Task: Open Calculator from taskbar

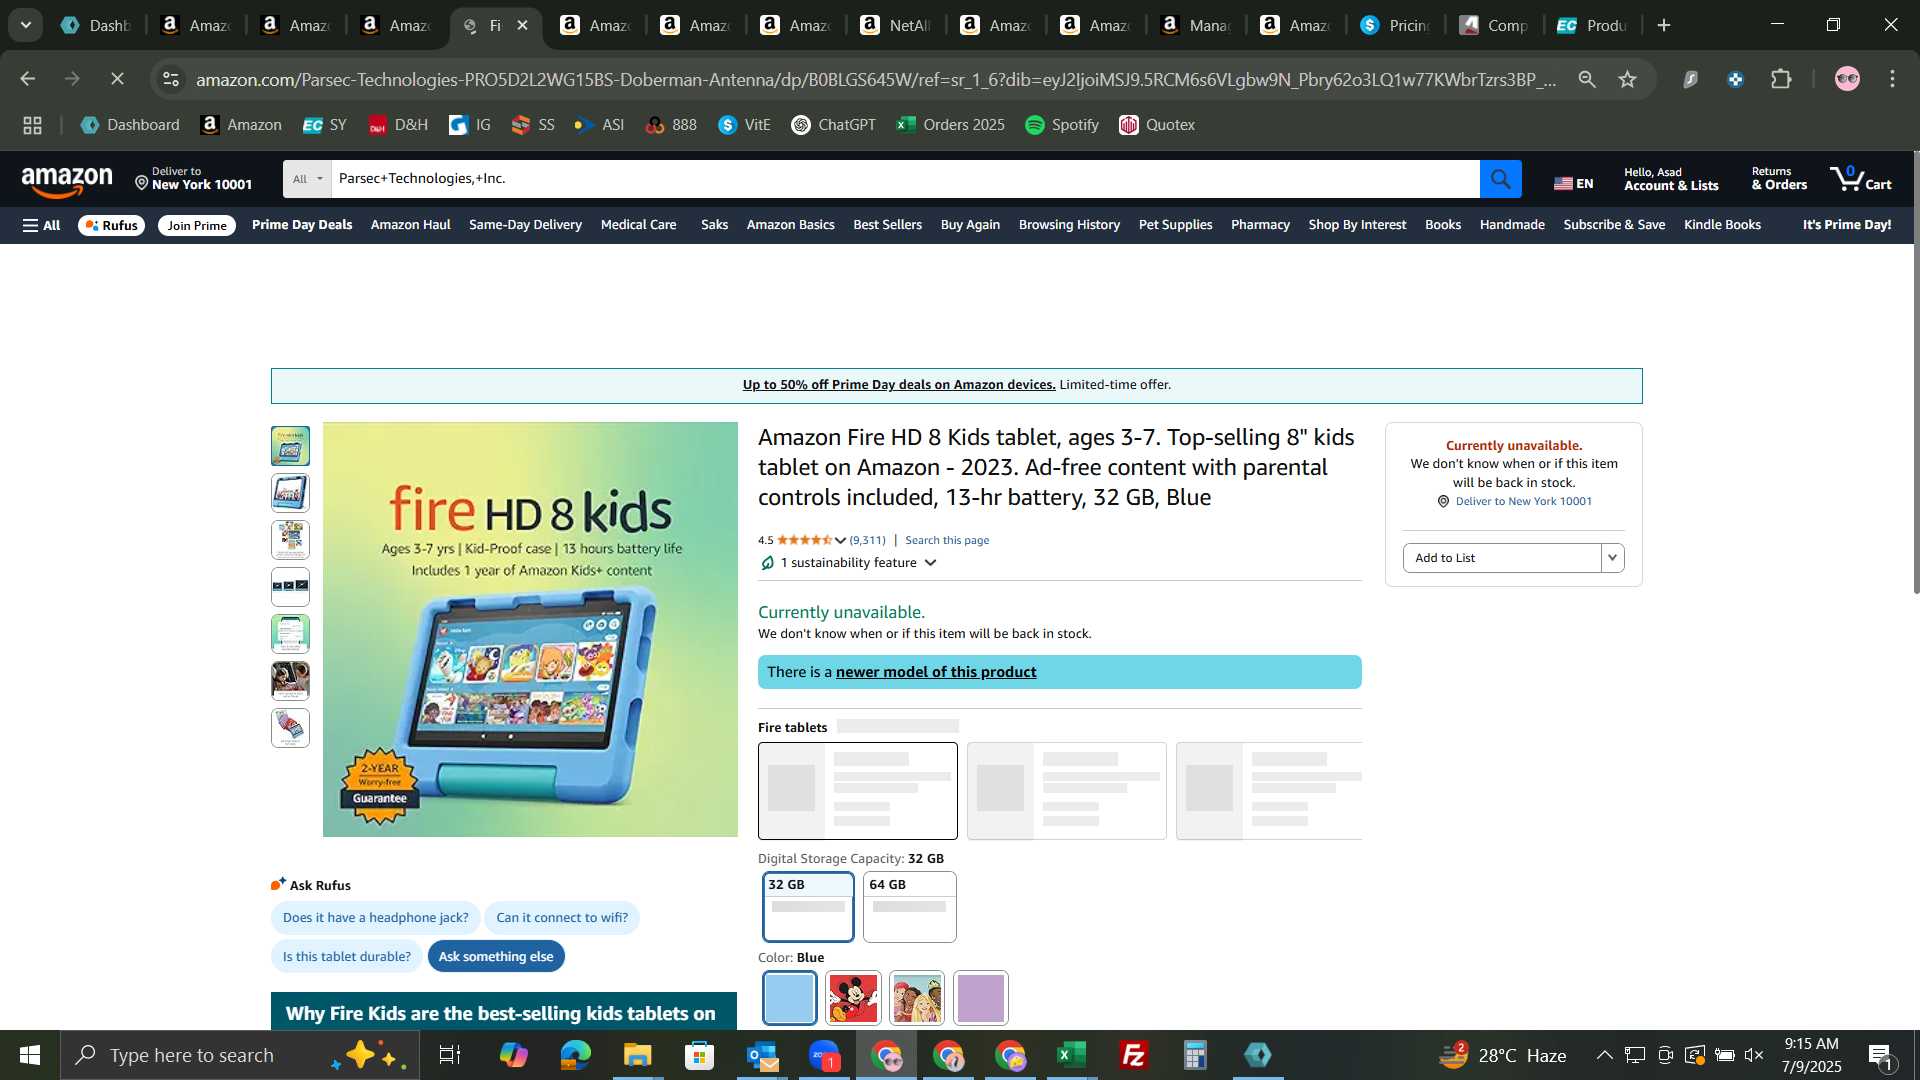Action: 1195,1055
